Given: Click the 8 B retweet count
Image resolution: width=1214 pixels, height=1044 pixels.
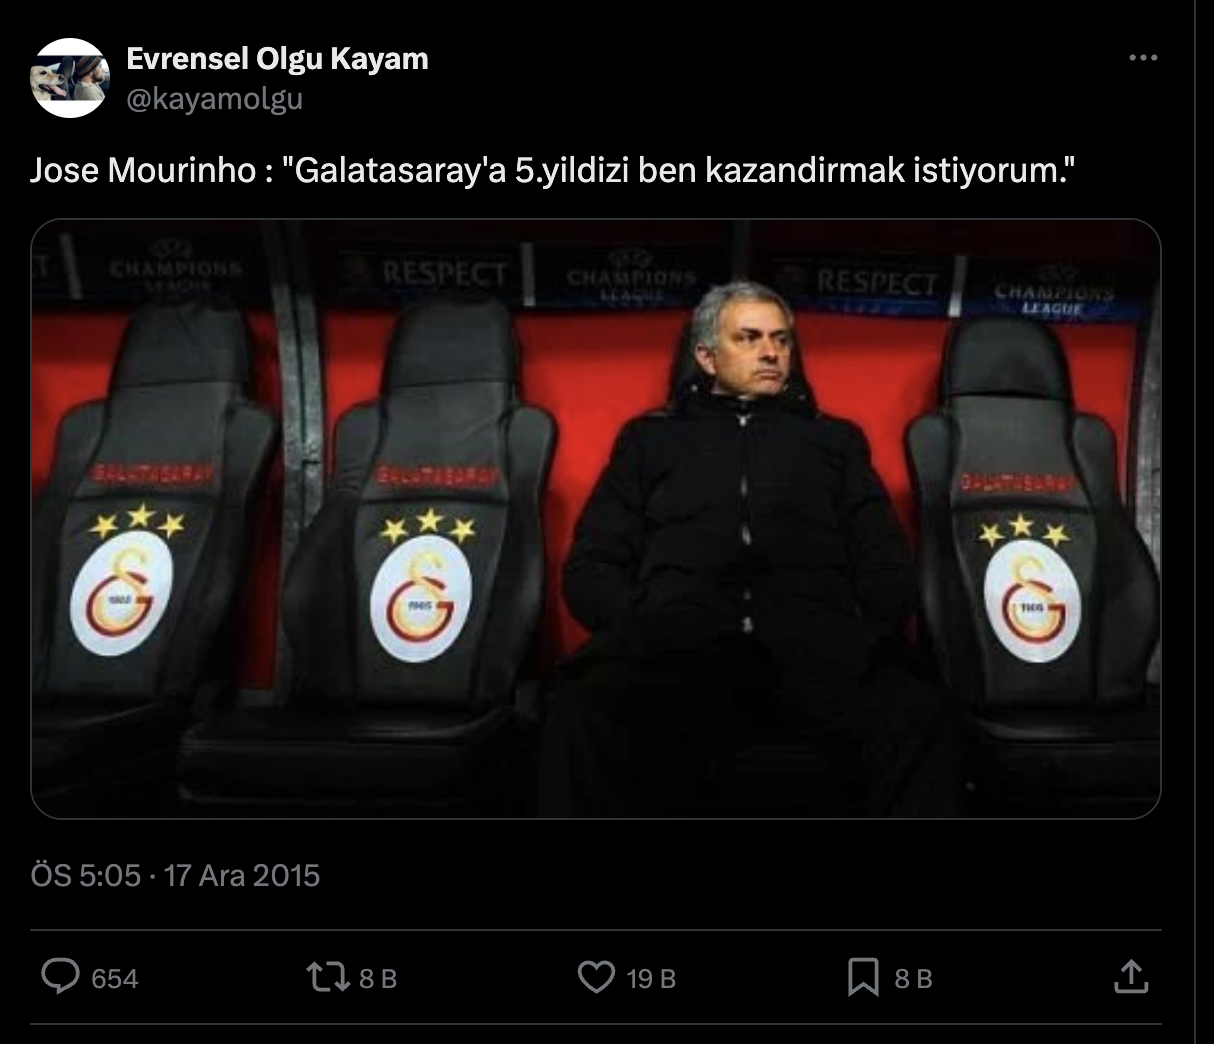Looking at the screenshot, I should tap(378, 978).
